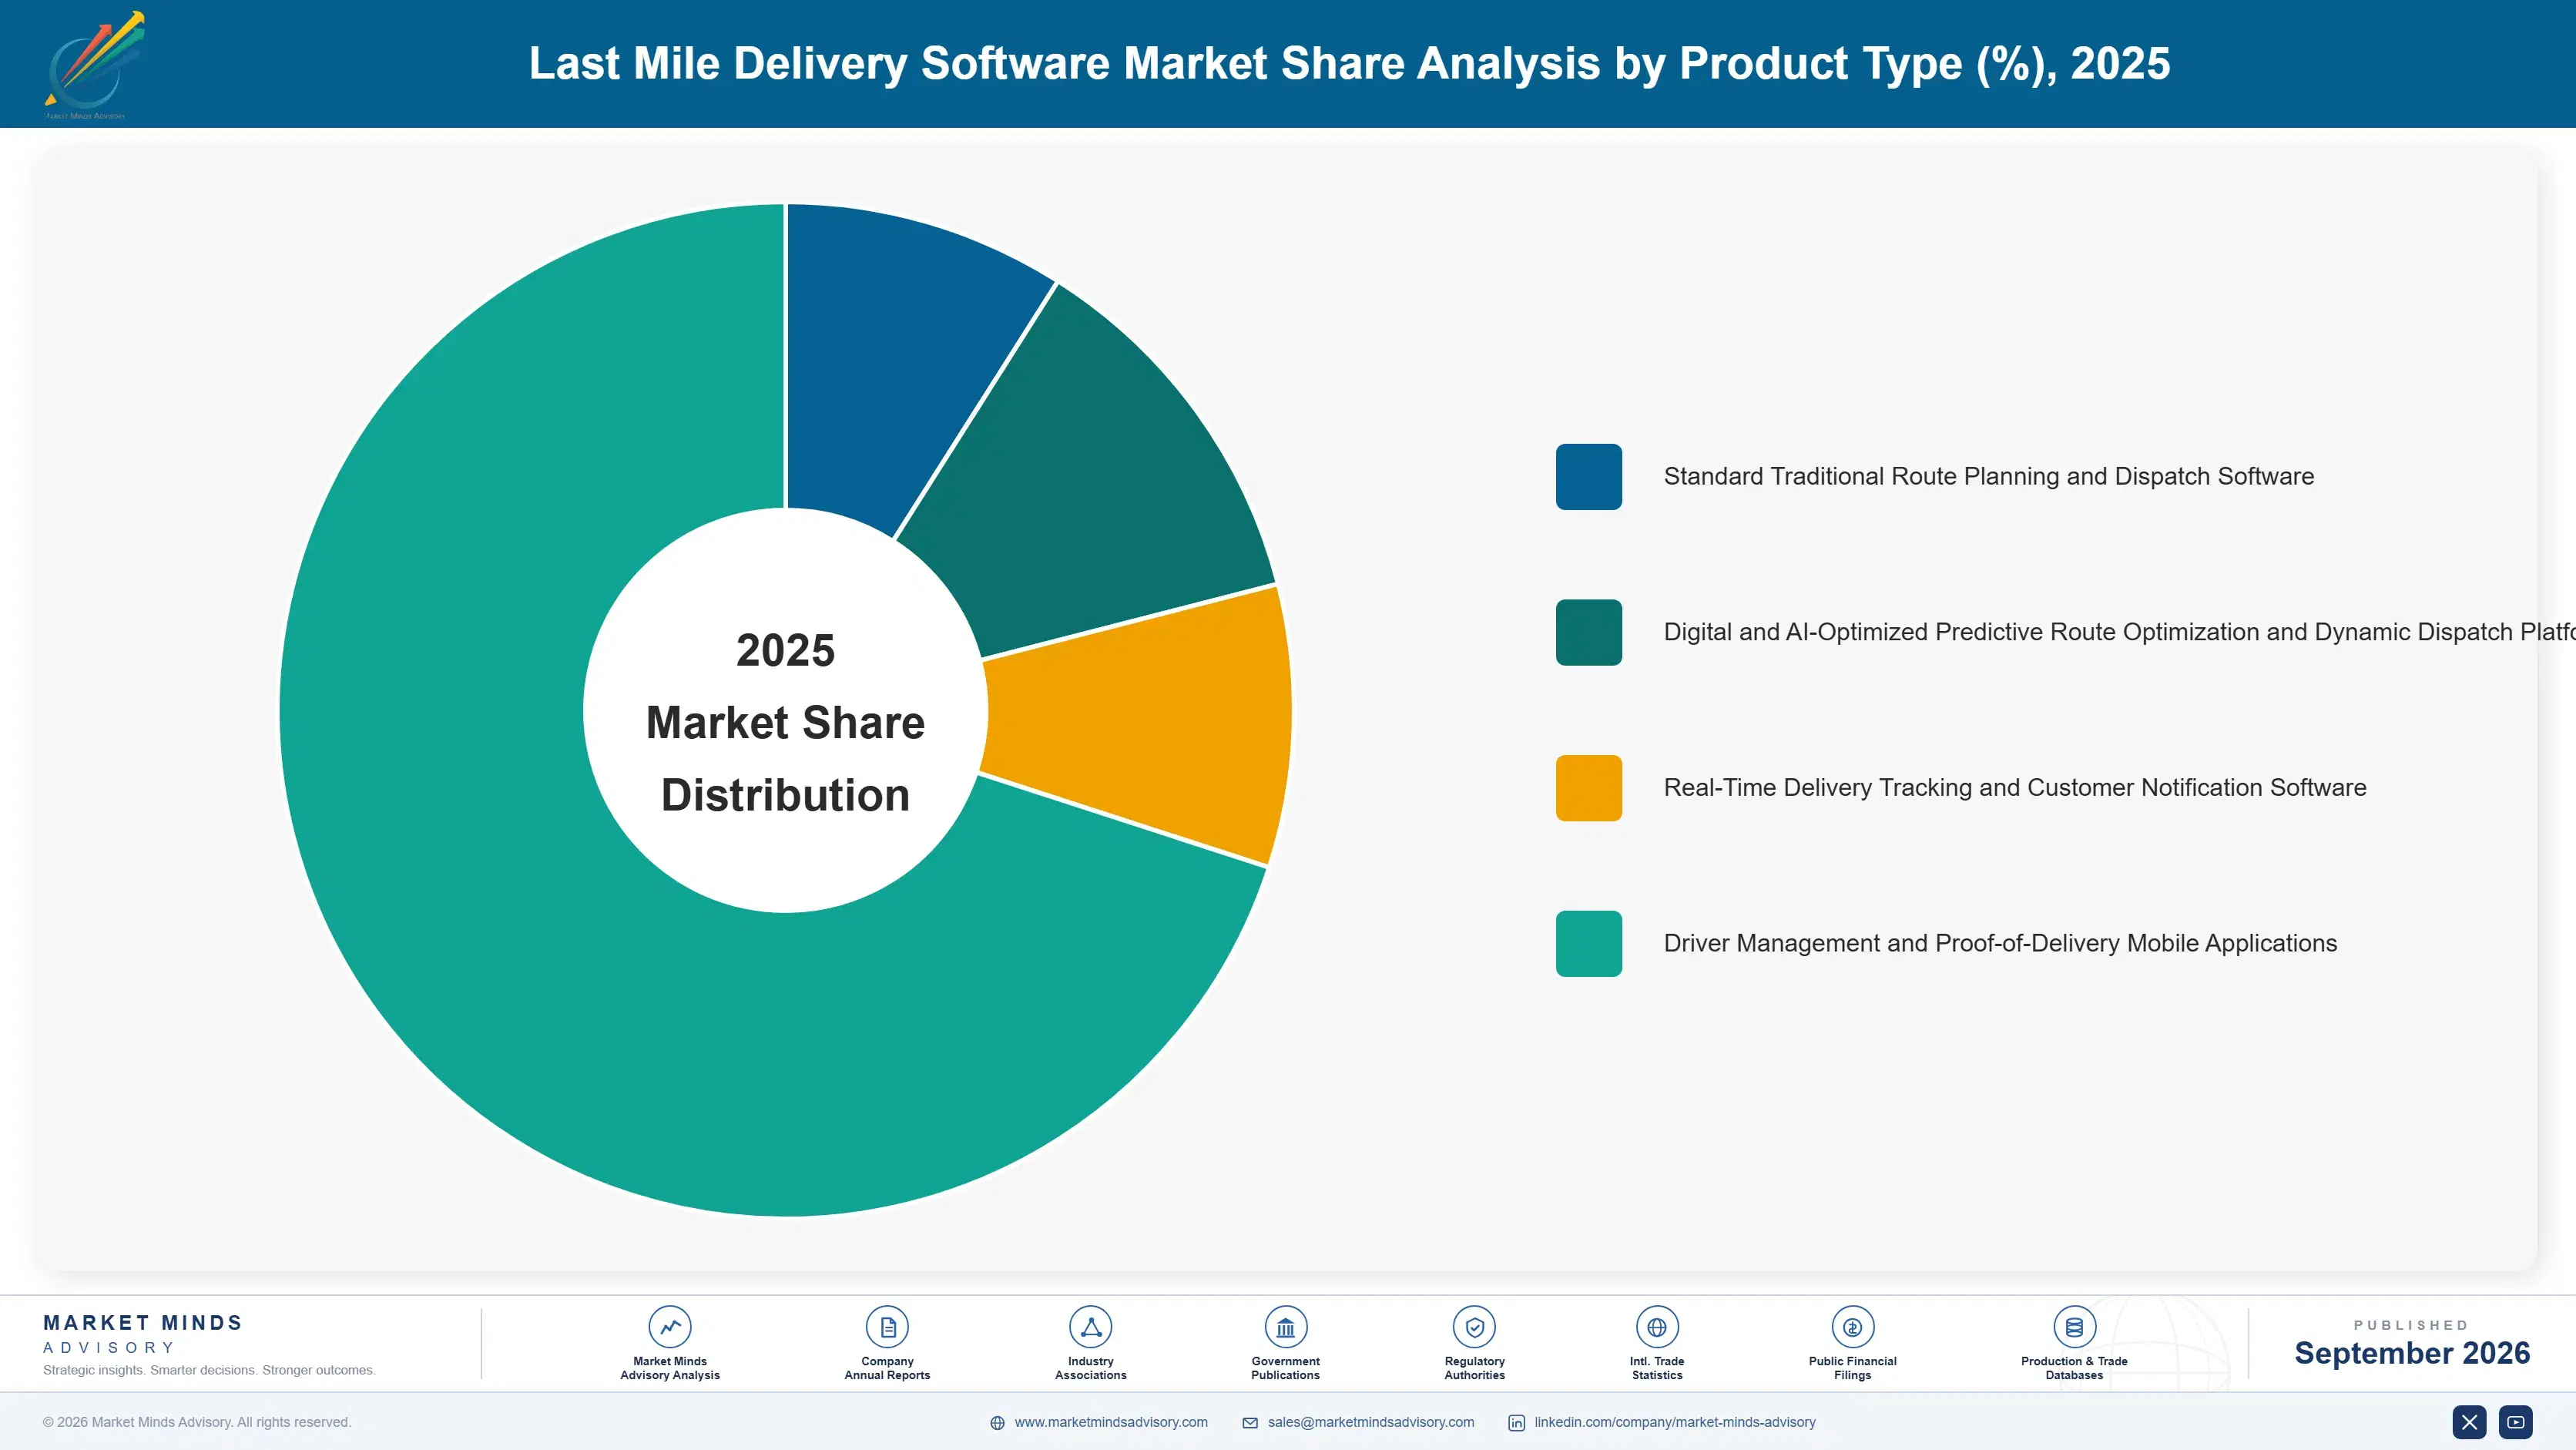Screen dimensions: 2576x1450
Task: Click the Public Financial Filings icon
Action: [1853, 1327]
